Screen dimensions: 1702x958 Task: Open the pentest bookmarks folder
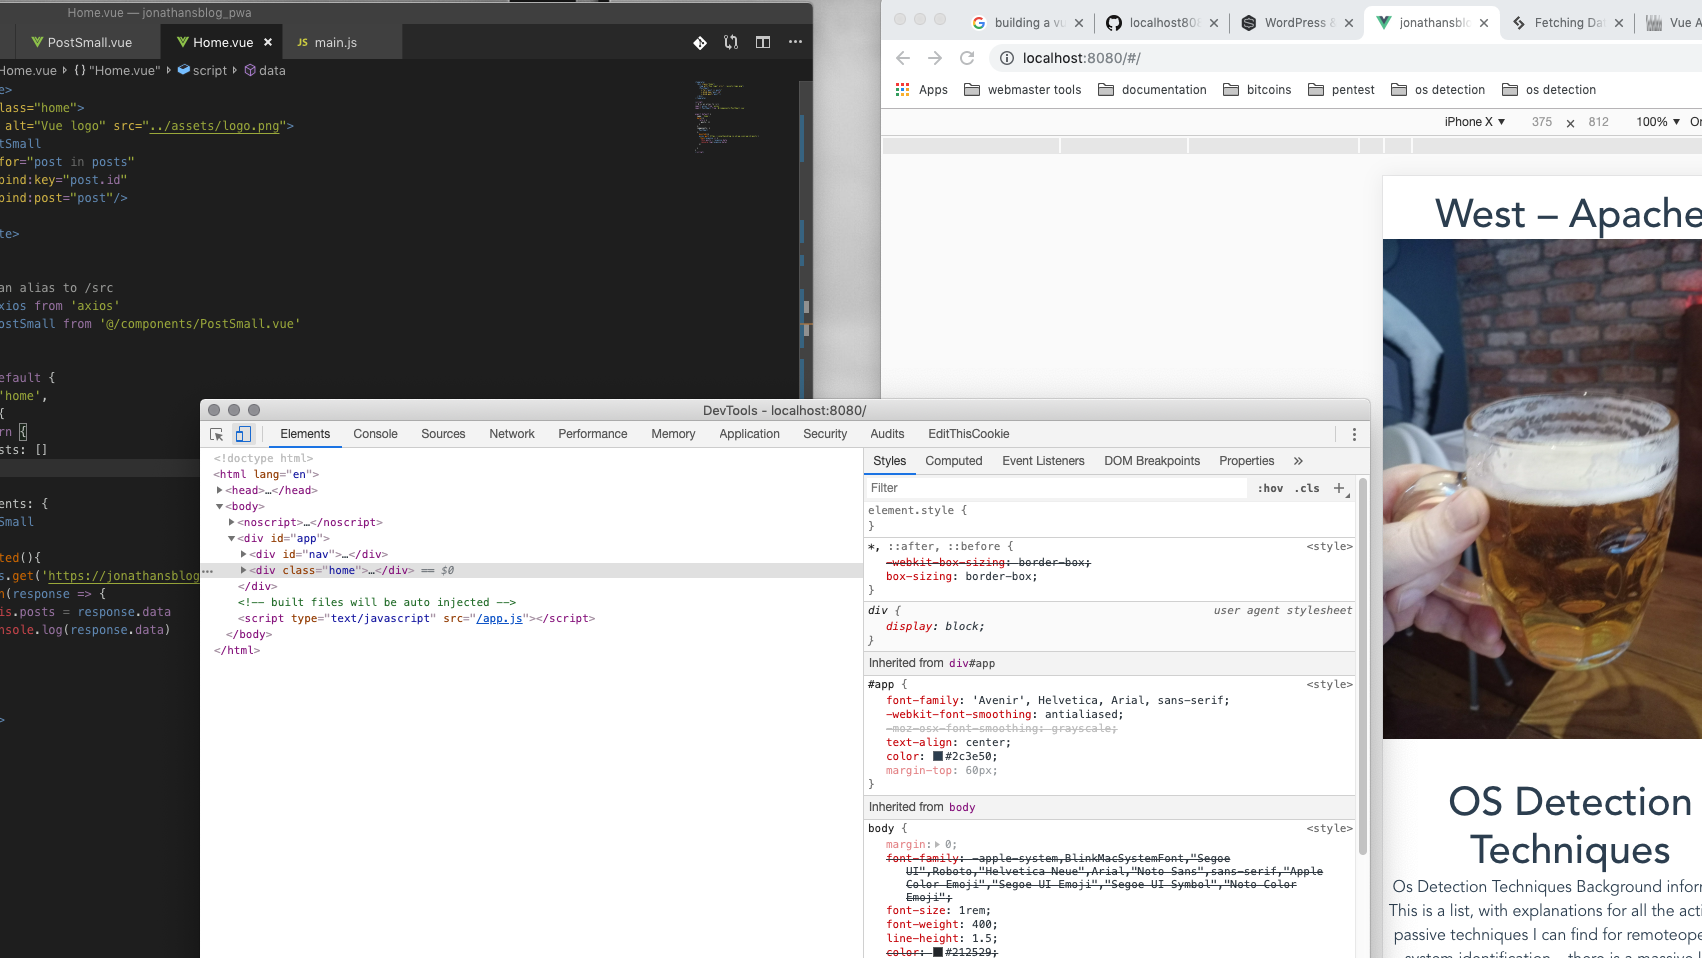pos(1341,90)
